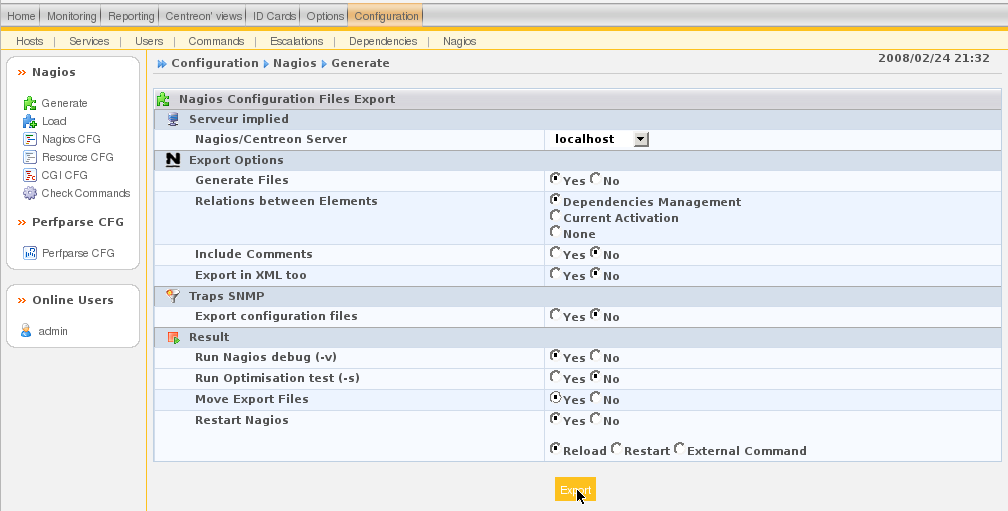Viewport: 1008px width, 511px height.
Task: Open the Nagios submenu item
Action: (460, 41)
